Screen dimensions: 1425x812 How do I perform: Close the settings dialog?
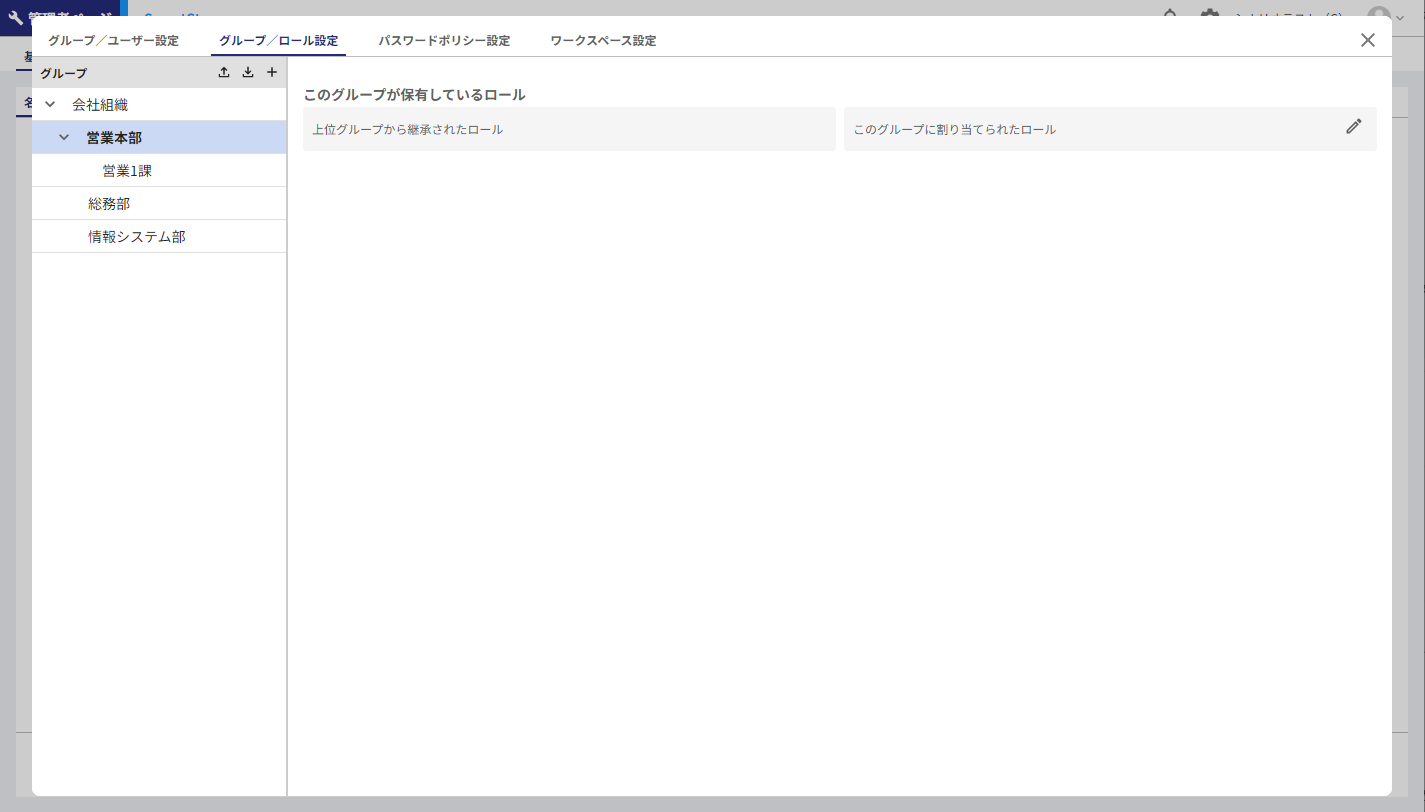(x=1367, y=40)
